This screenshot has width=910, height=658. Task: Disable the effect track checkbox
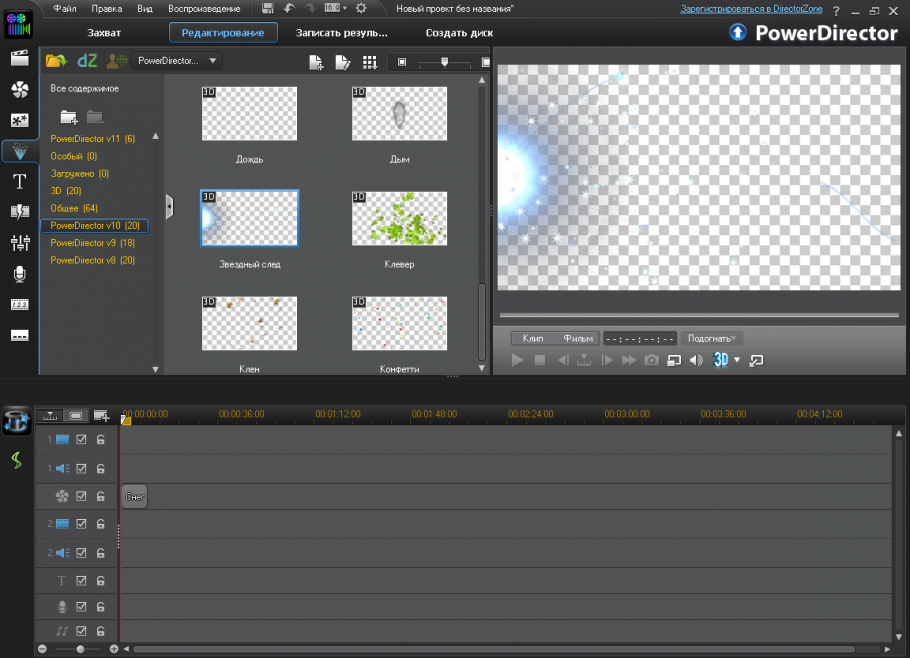coord(82,496)
